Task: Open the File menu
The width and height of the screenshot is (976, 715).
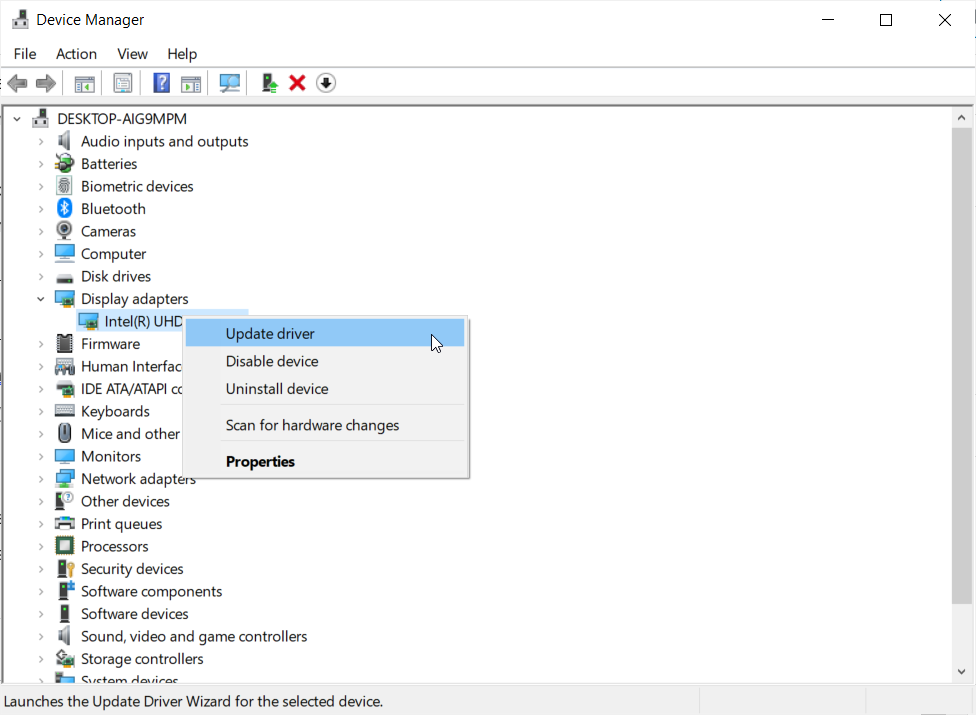Action: click(x=25, y=54)
